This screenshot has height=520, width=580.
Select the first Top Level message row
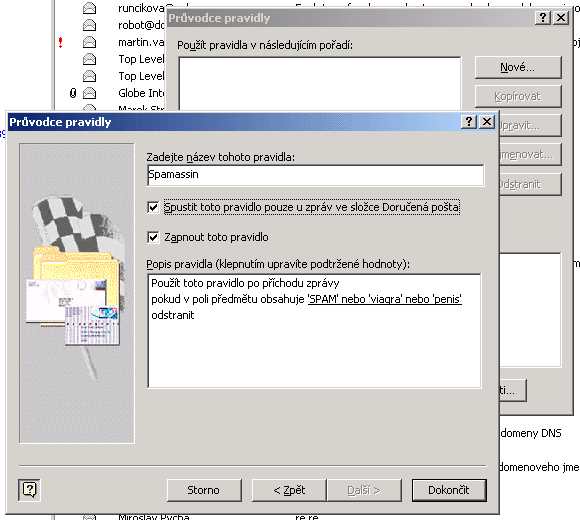coord(141,59)
